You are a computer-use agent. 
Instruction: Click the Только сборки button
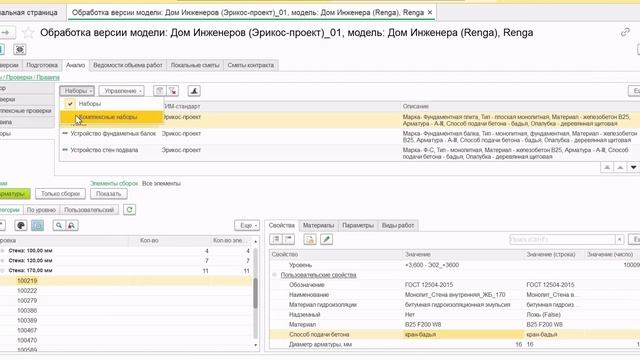pyautogui.click(x=60, y=194)
